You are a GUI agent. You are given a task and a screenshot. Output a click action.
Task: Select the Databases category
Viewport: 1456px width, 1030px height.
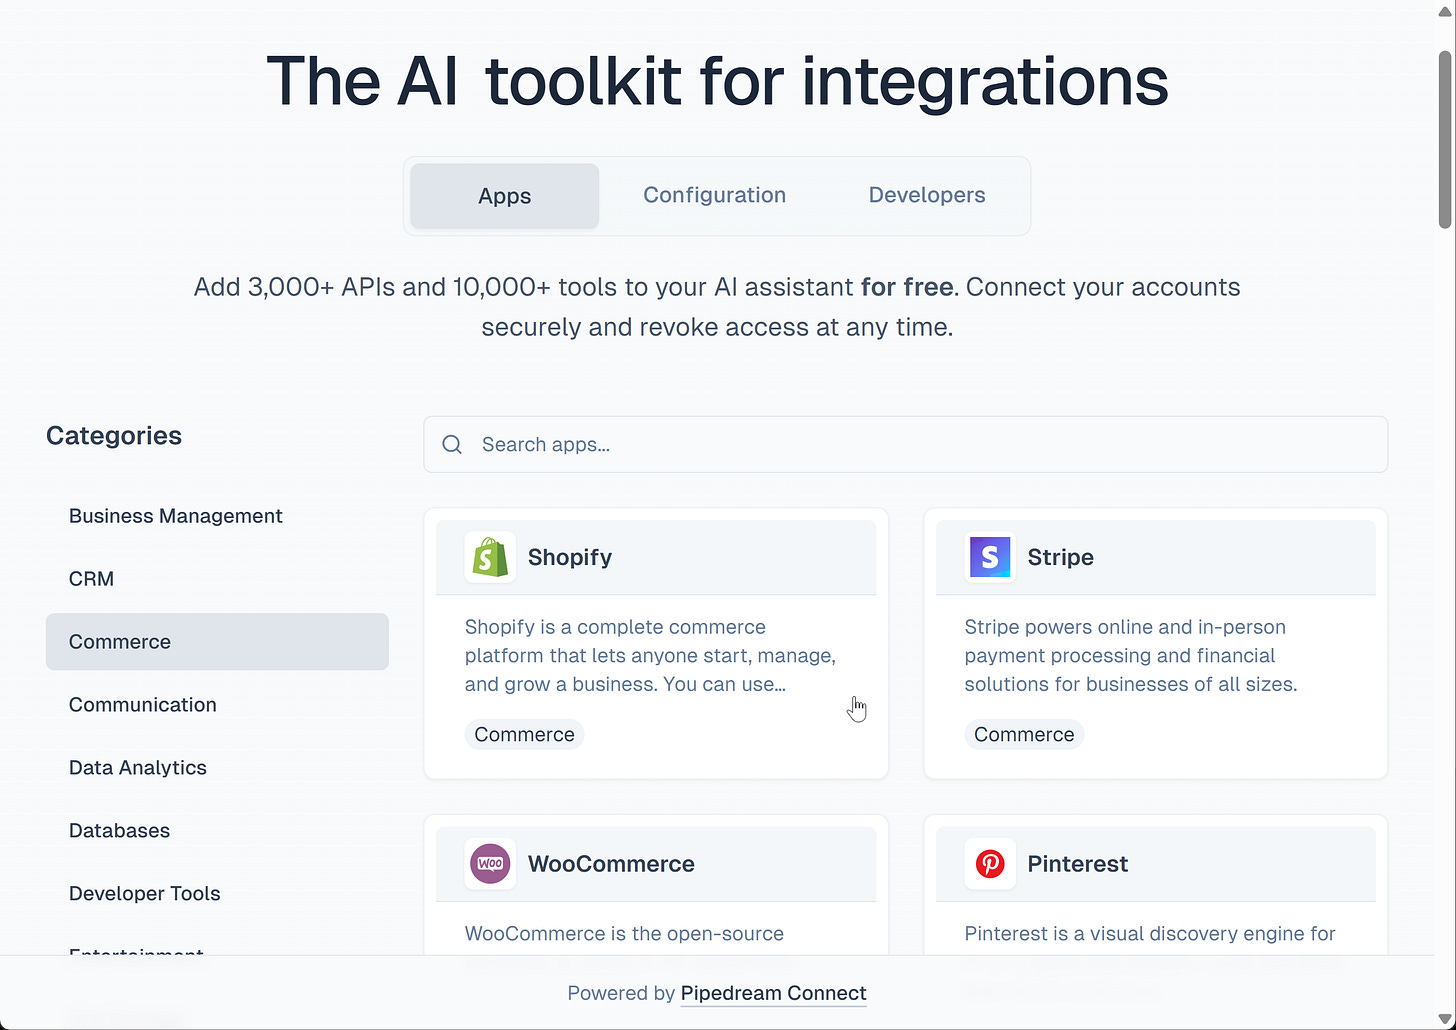click(x=119, y=830)
